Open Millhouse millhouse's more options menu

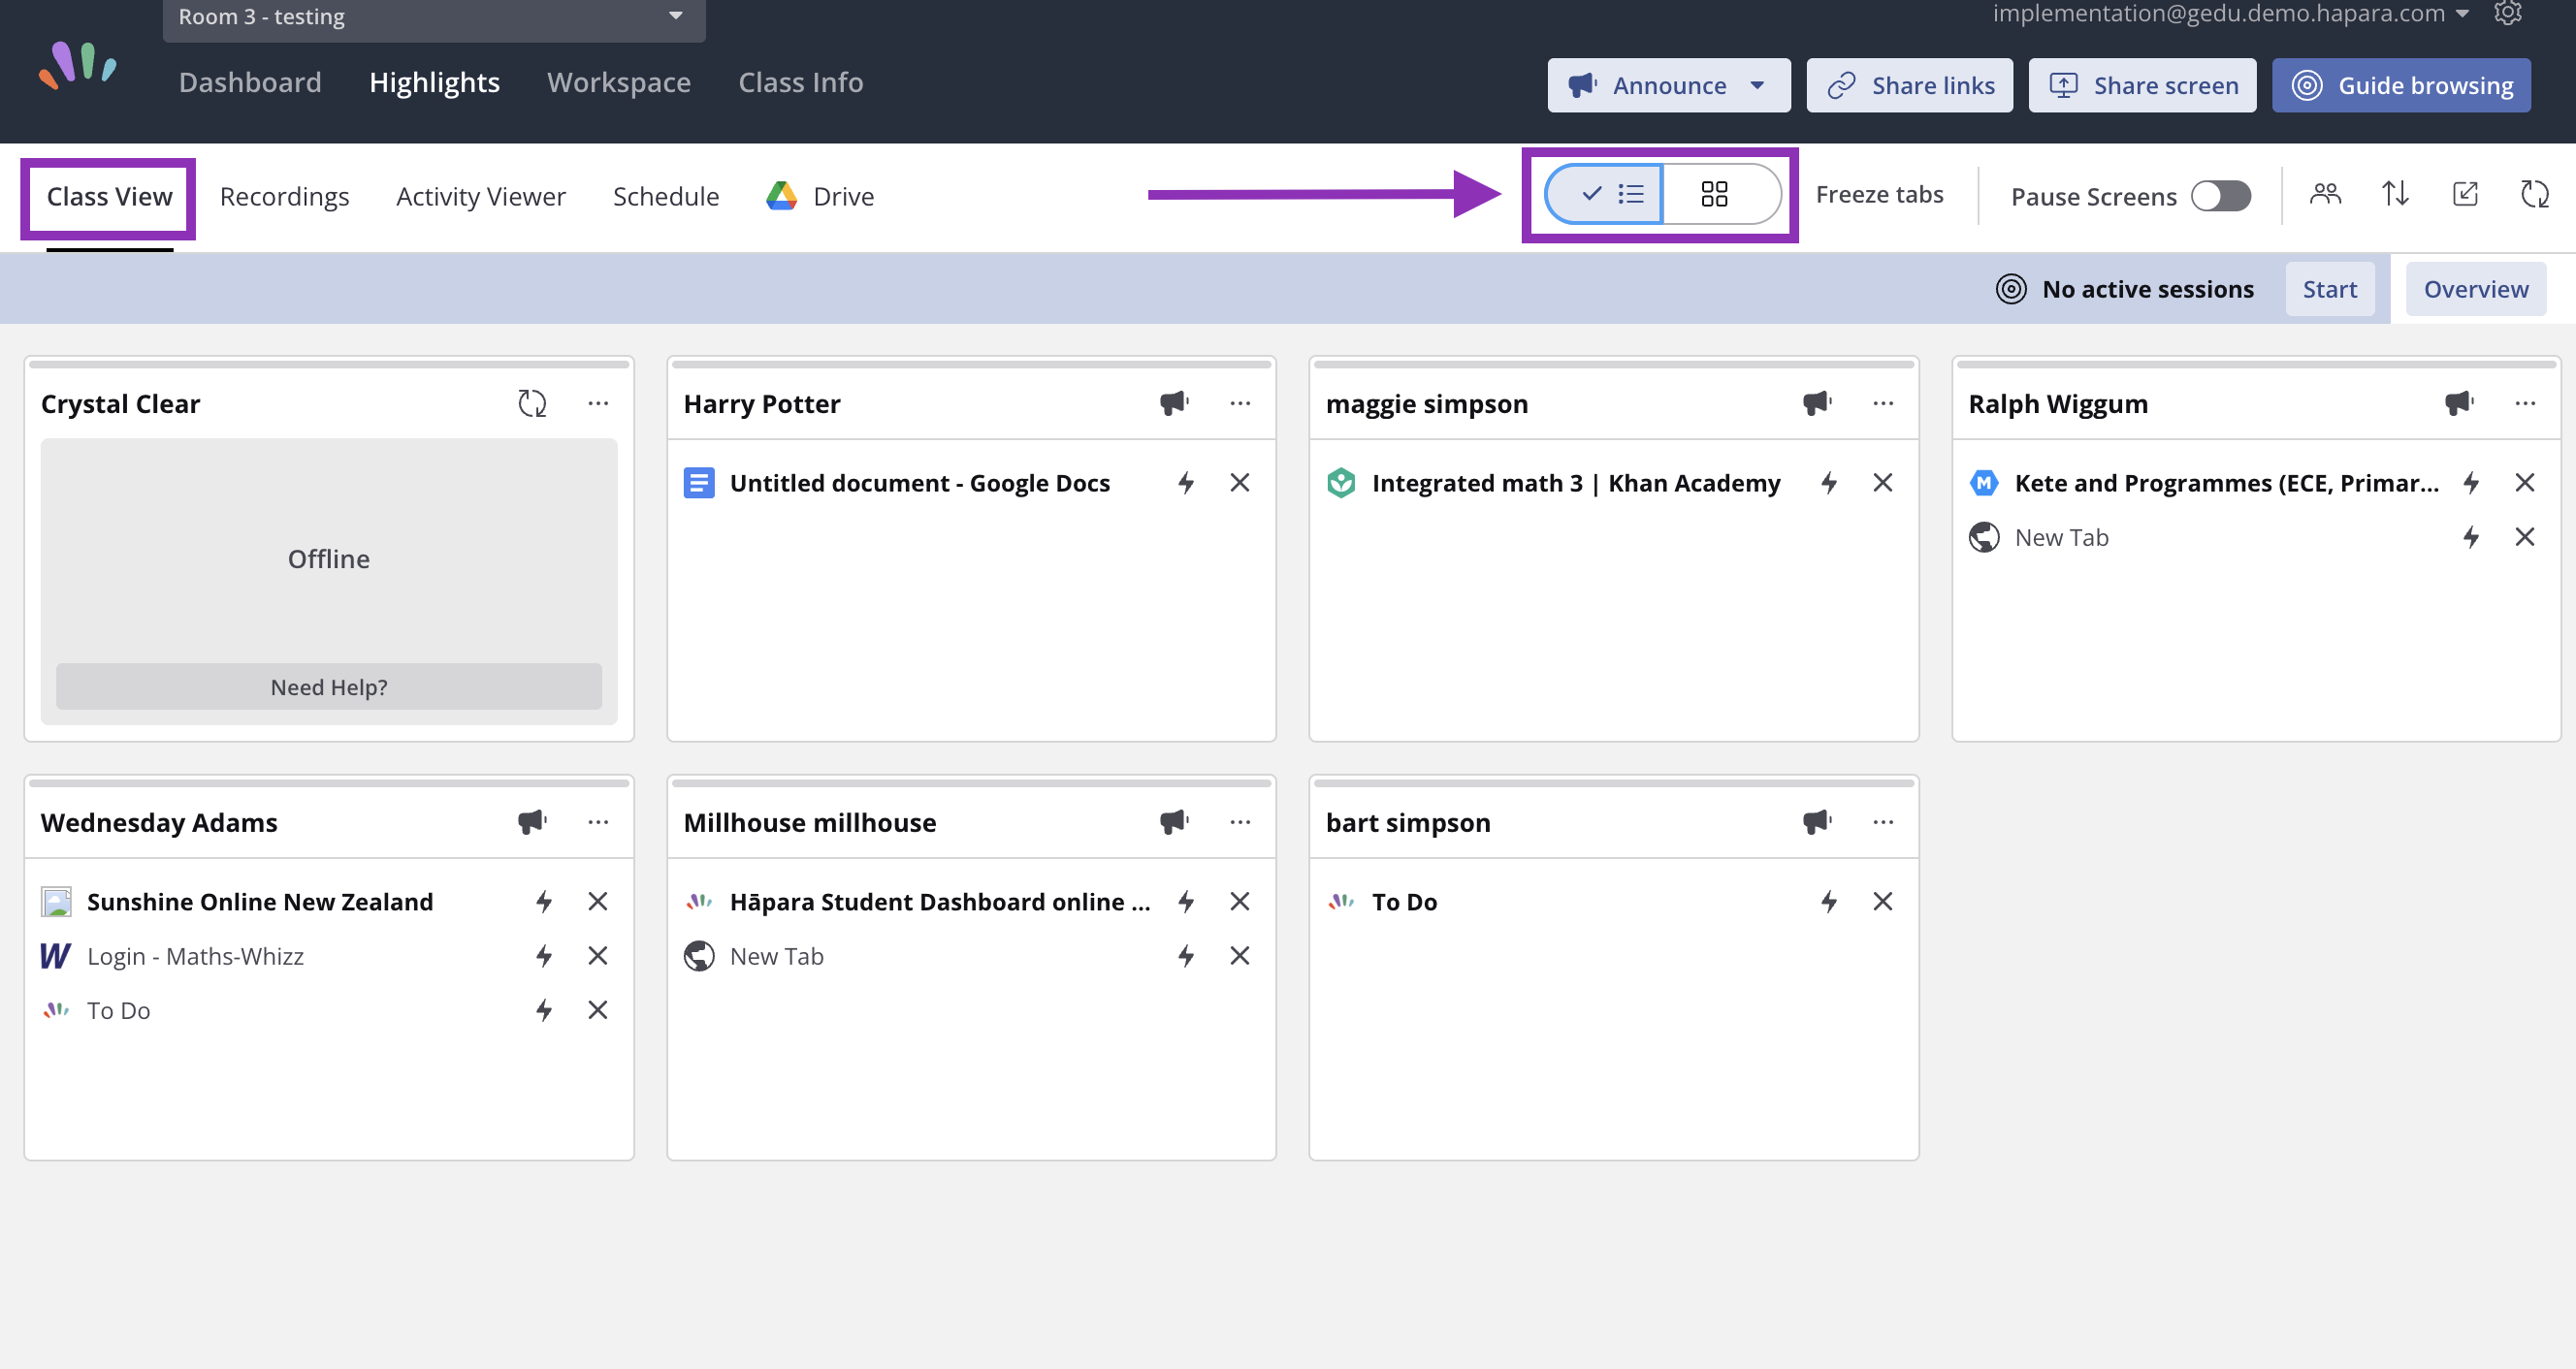coord(1241,823)
